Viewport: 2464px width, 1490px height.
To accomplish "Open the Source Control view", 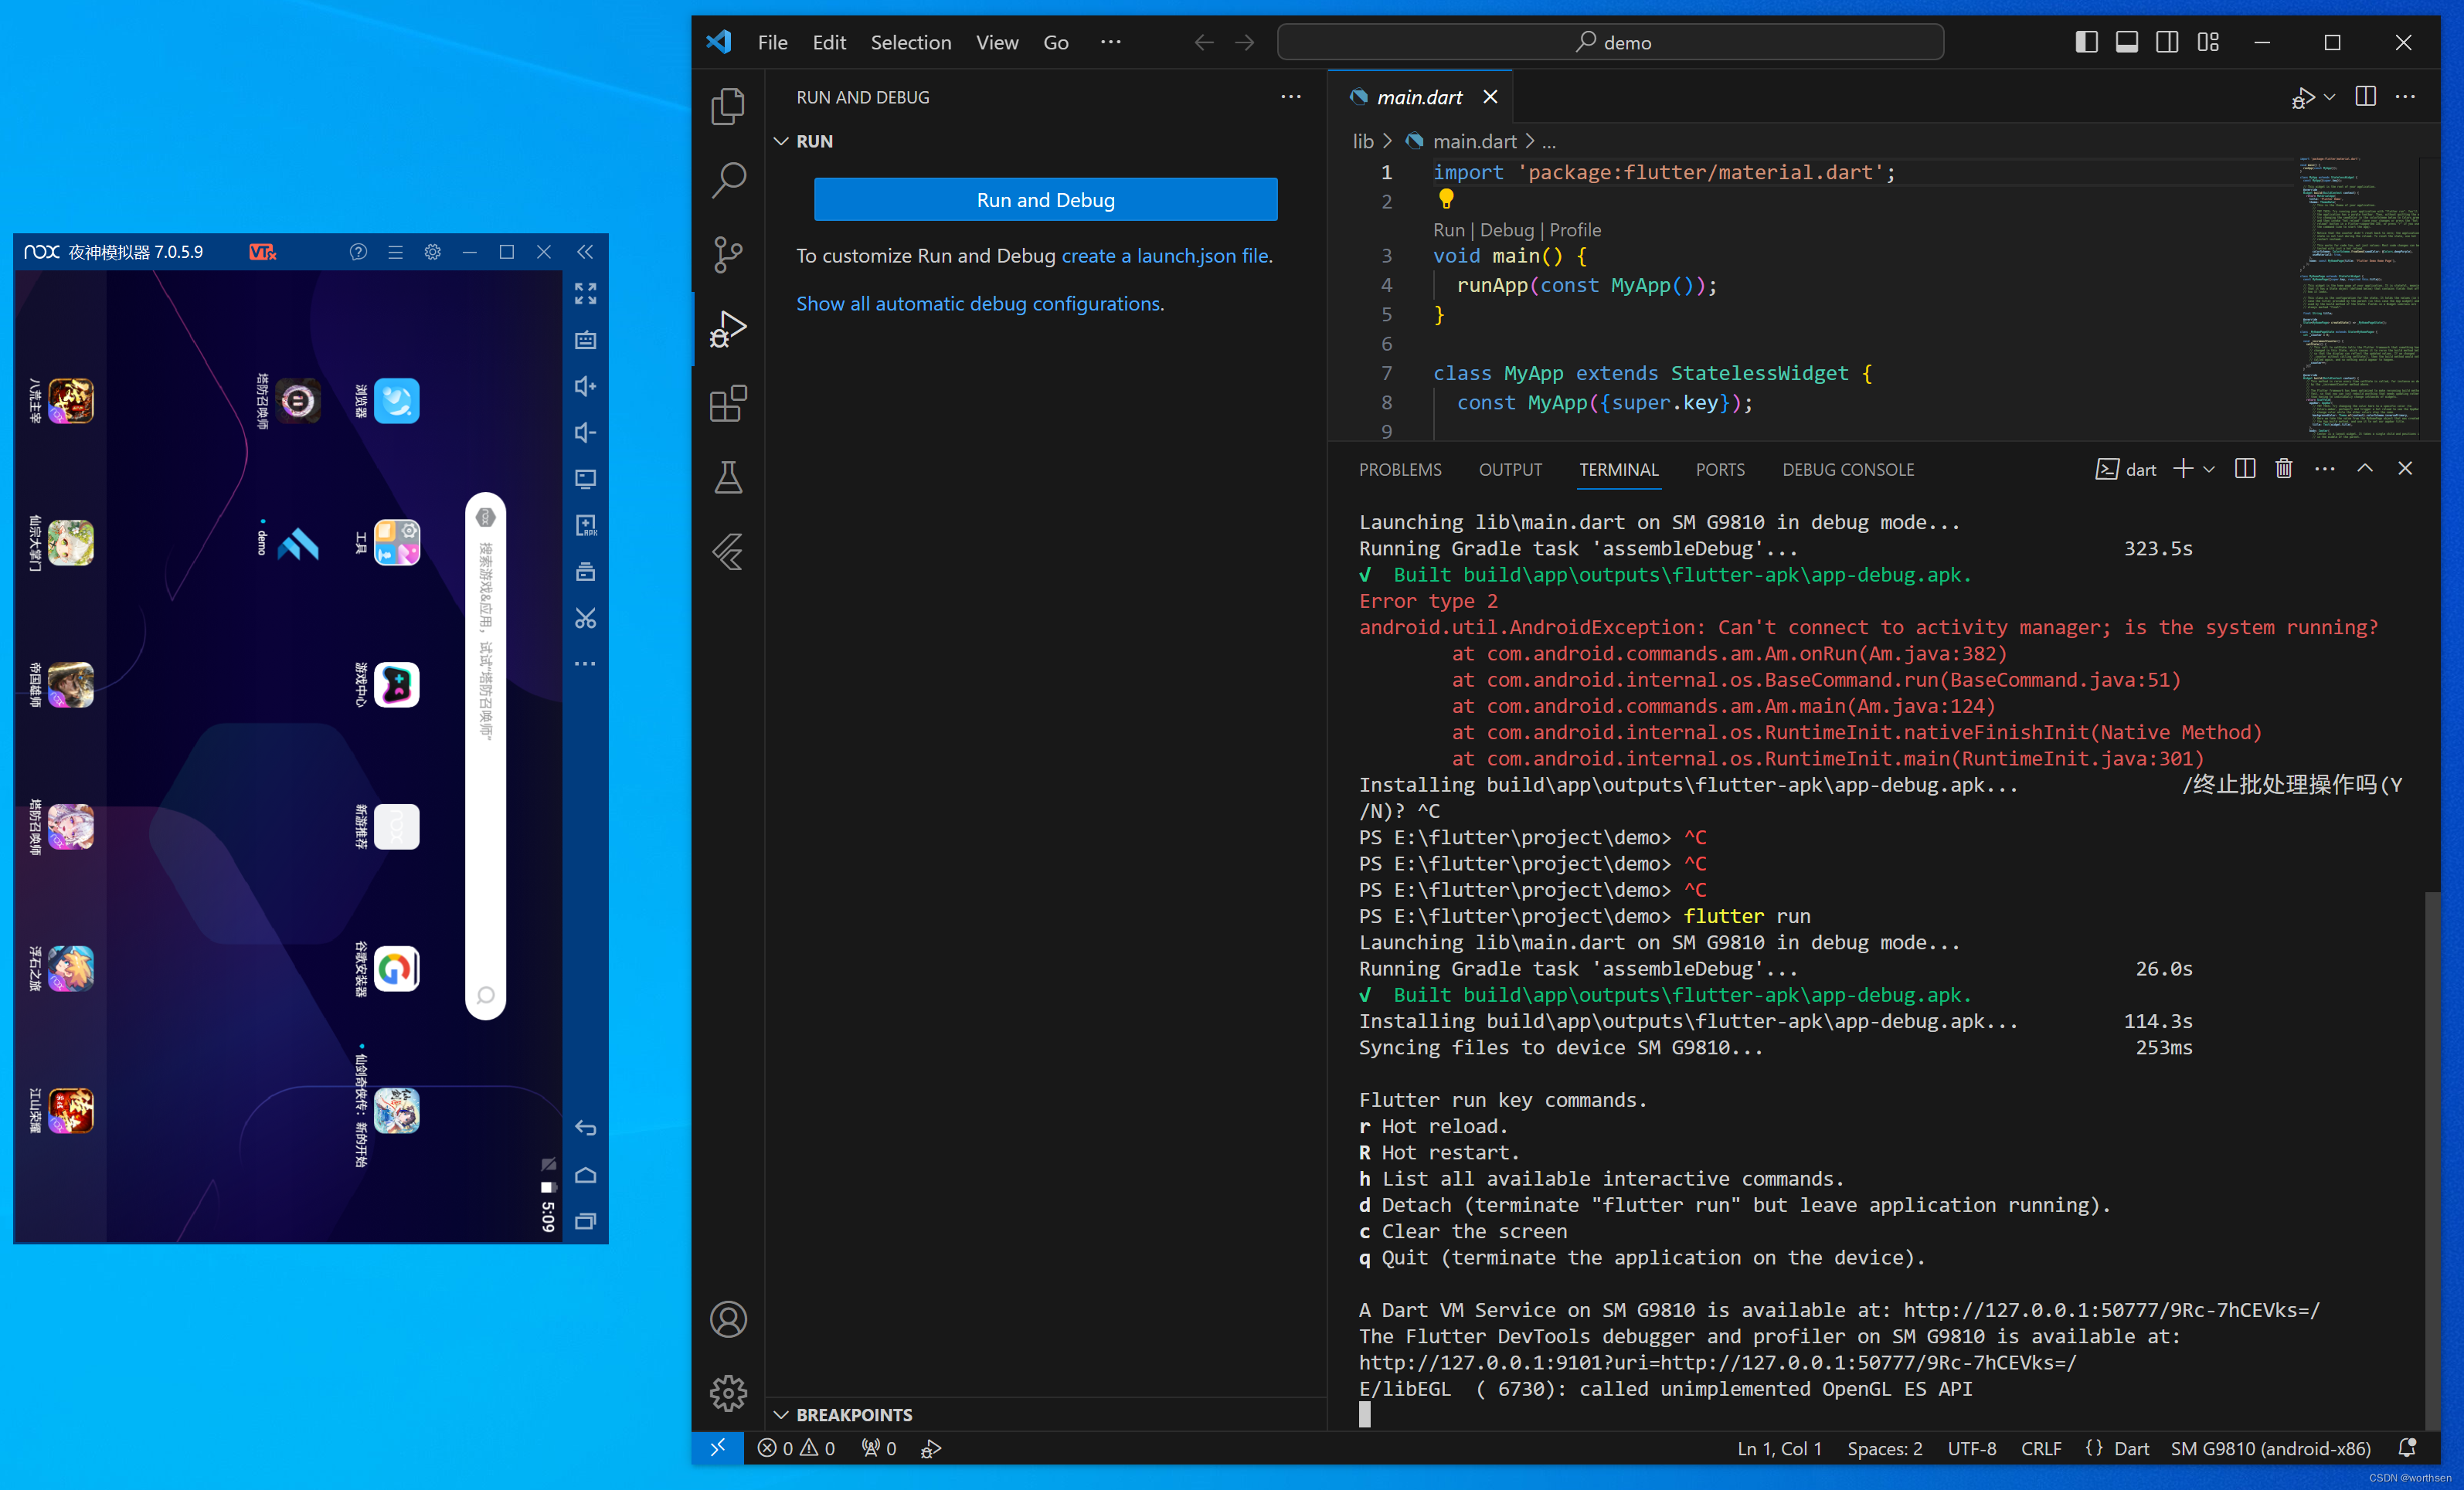I will point(728,254).
